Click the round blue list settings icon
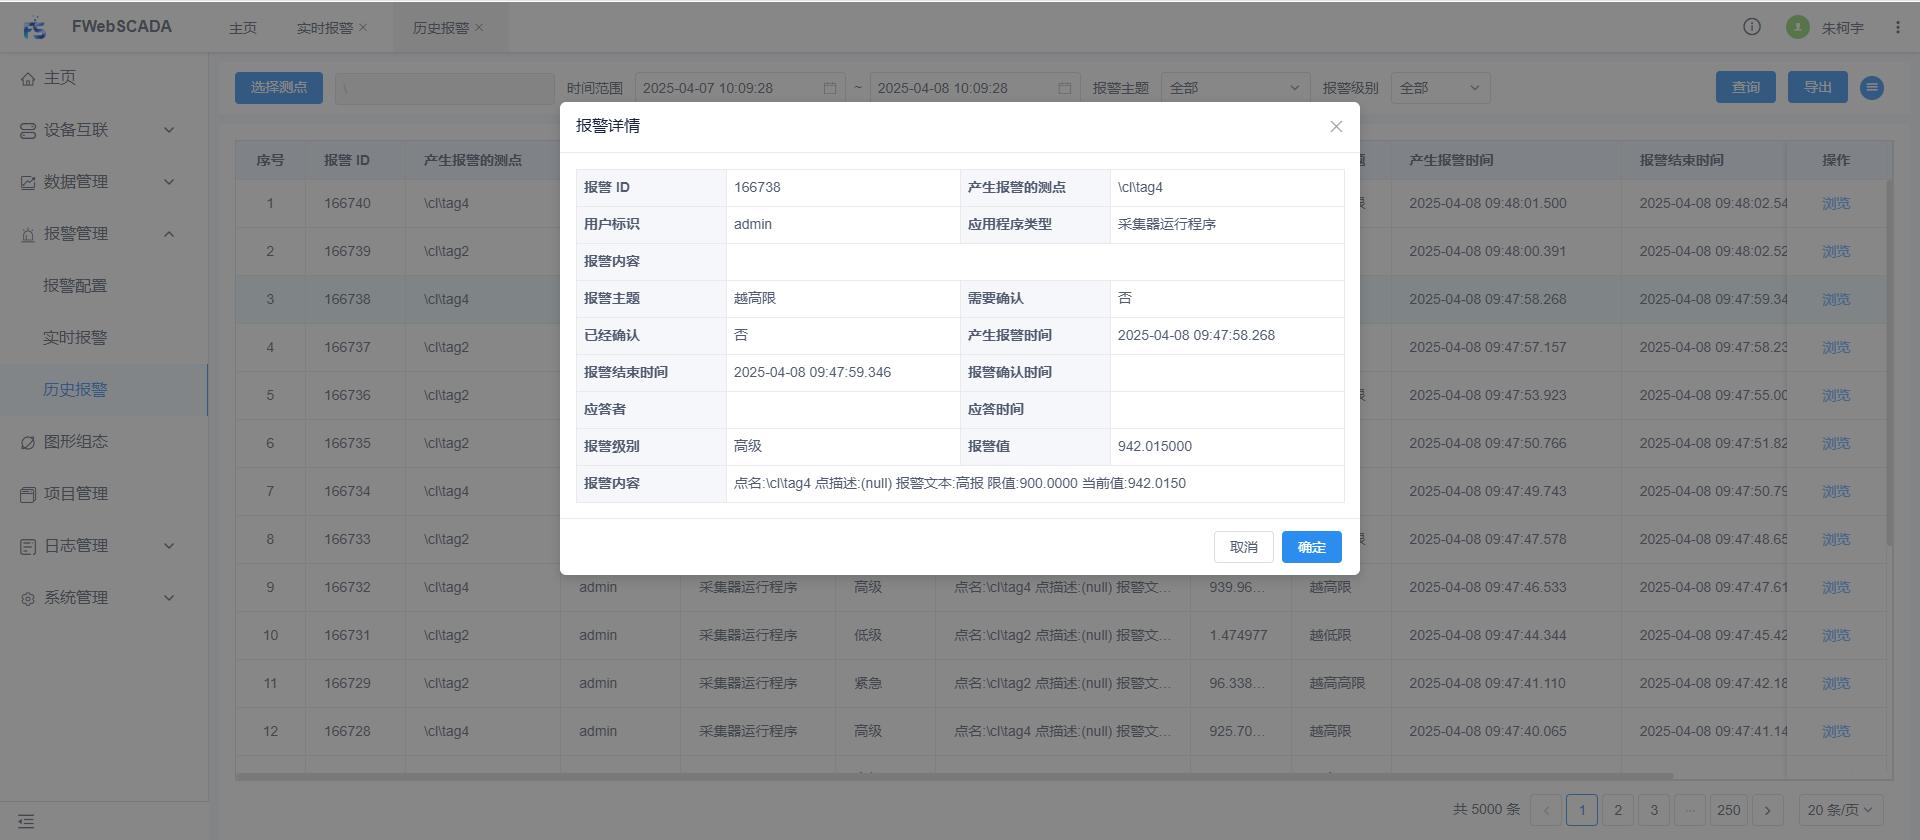Image resolution: width=1920 pixels, height=840 pixels. pos(1872,88)
